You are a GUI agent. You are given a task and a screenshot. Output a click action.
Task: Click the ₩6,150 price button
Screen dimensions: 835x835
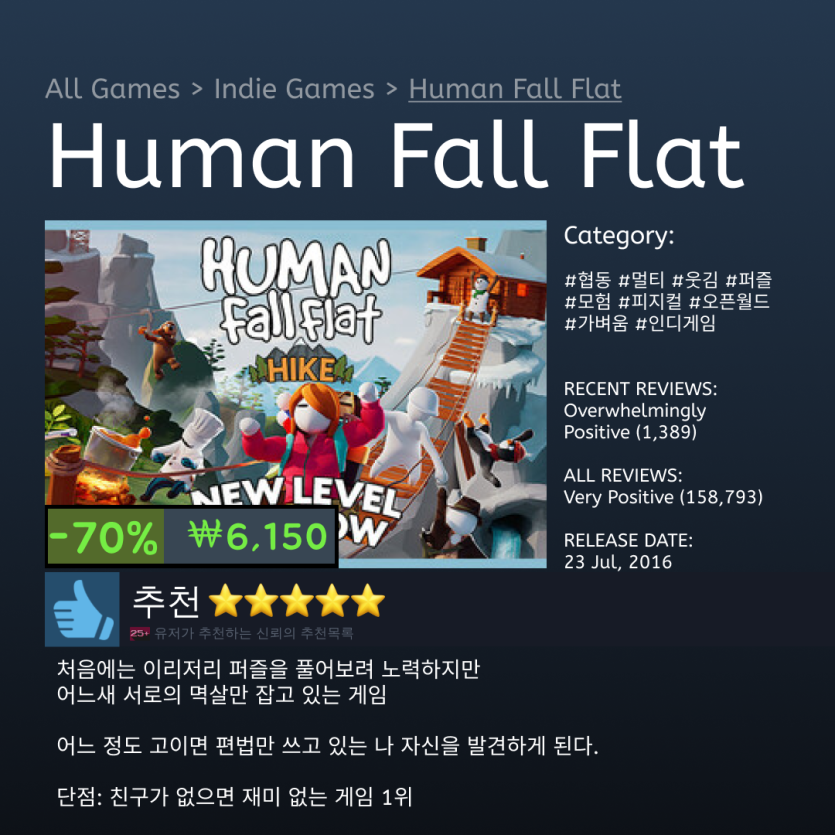[x=250, y=537]
